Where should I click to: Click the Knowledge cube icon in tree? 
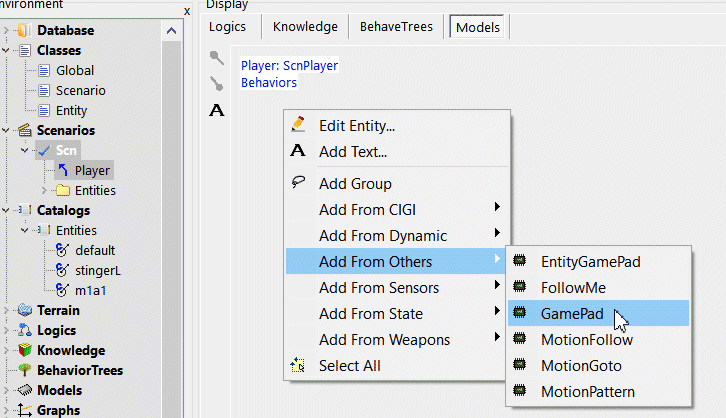(23, 351)
